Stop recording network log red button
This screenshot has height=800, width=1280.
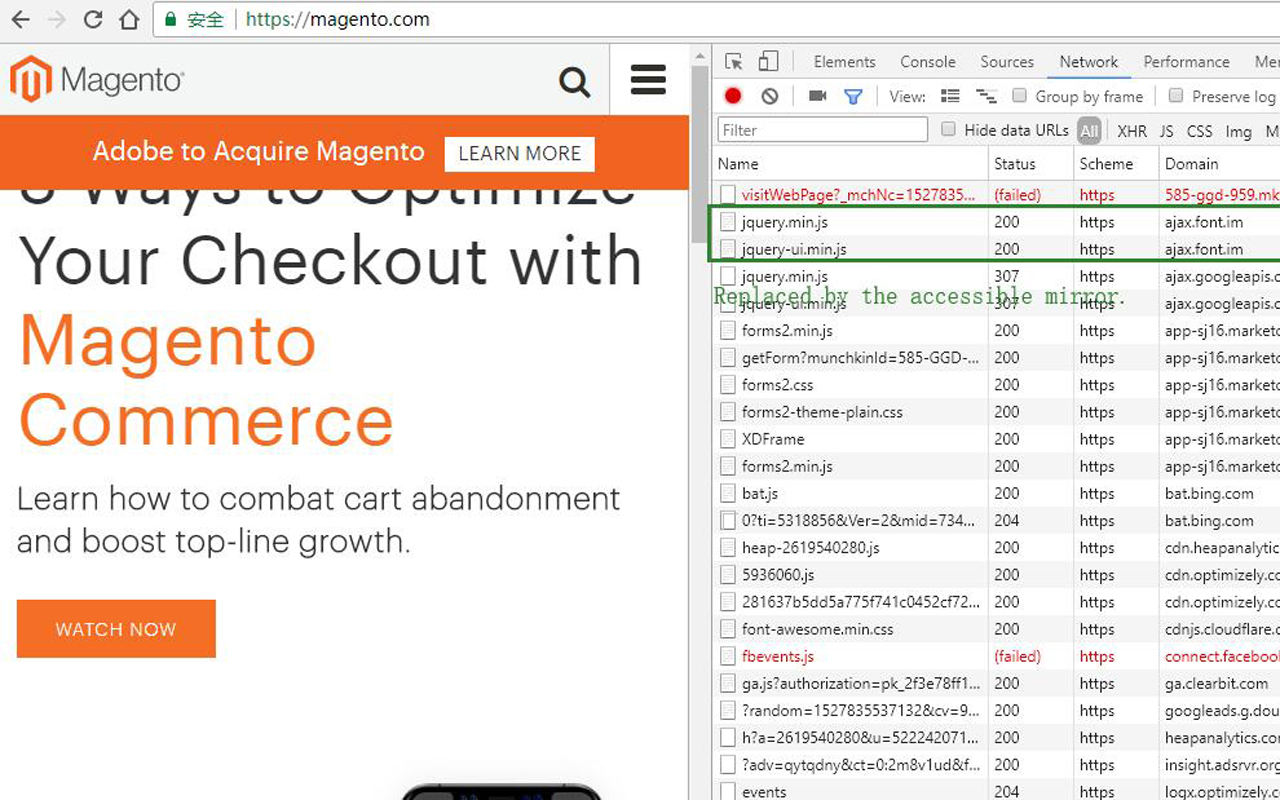(x=733, y=96)
